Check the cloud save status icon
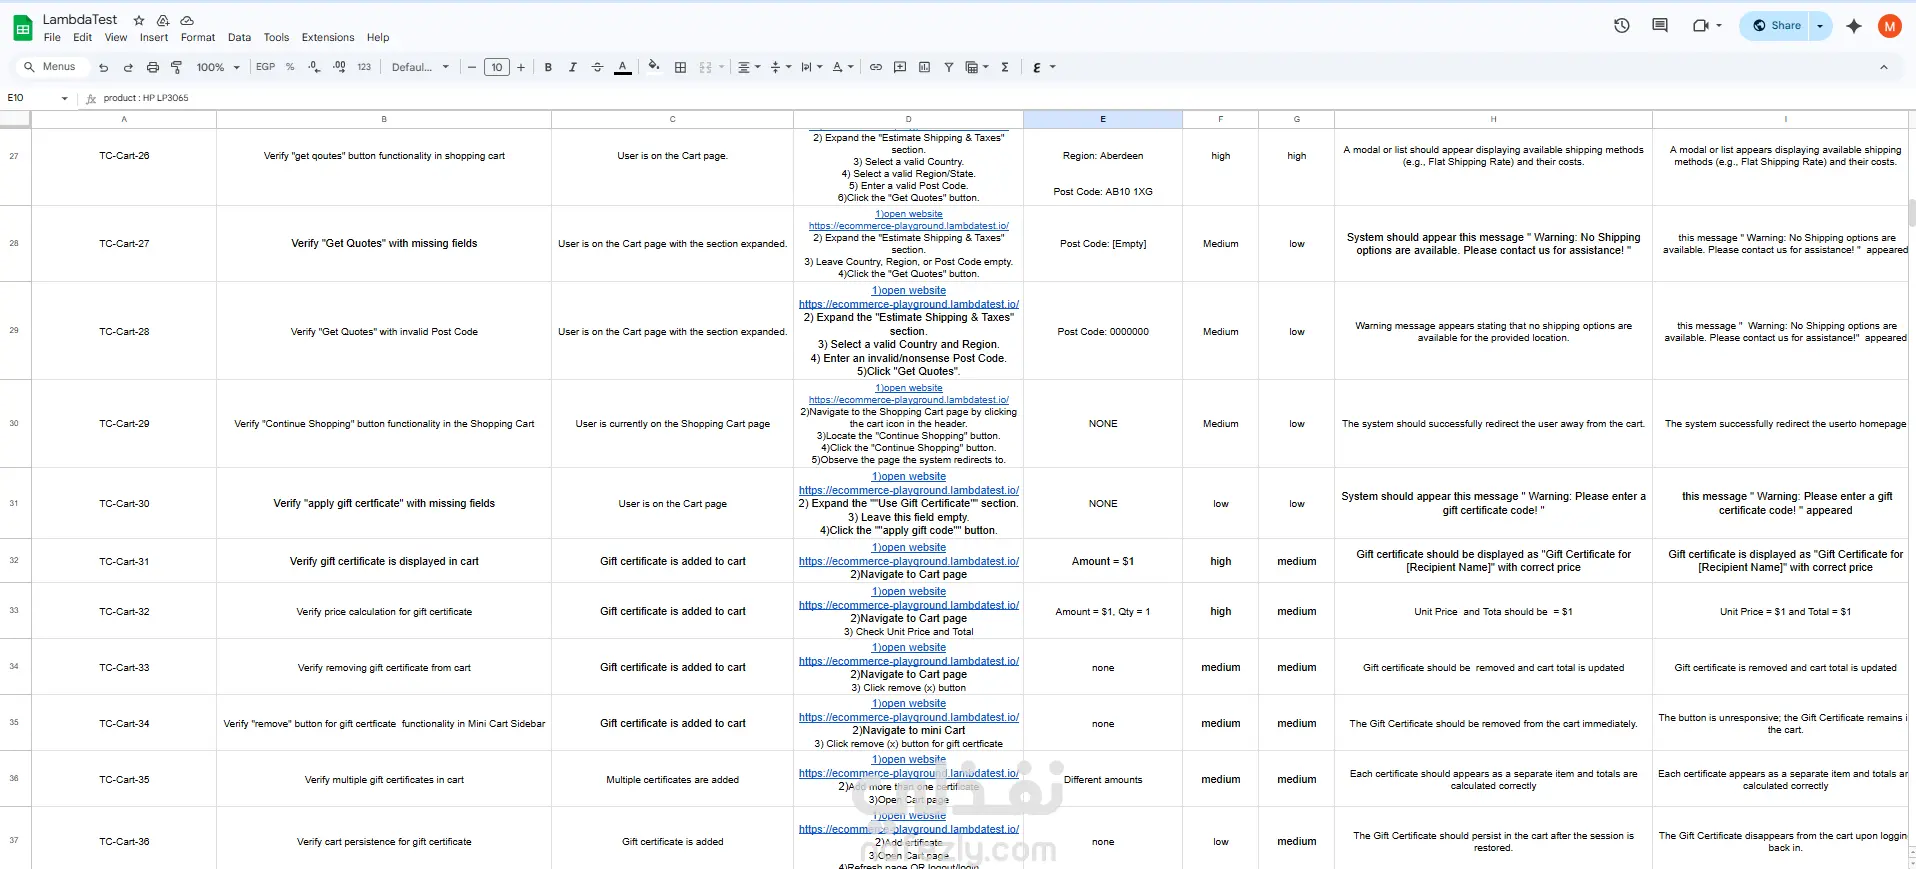The width and height of the screenshot is (1916, 869). pyautogui.click(x=187, y=20)
